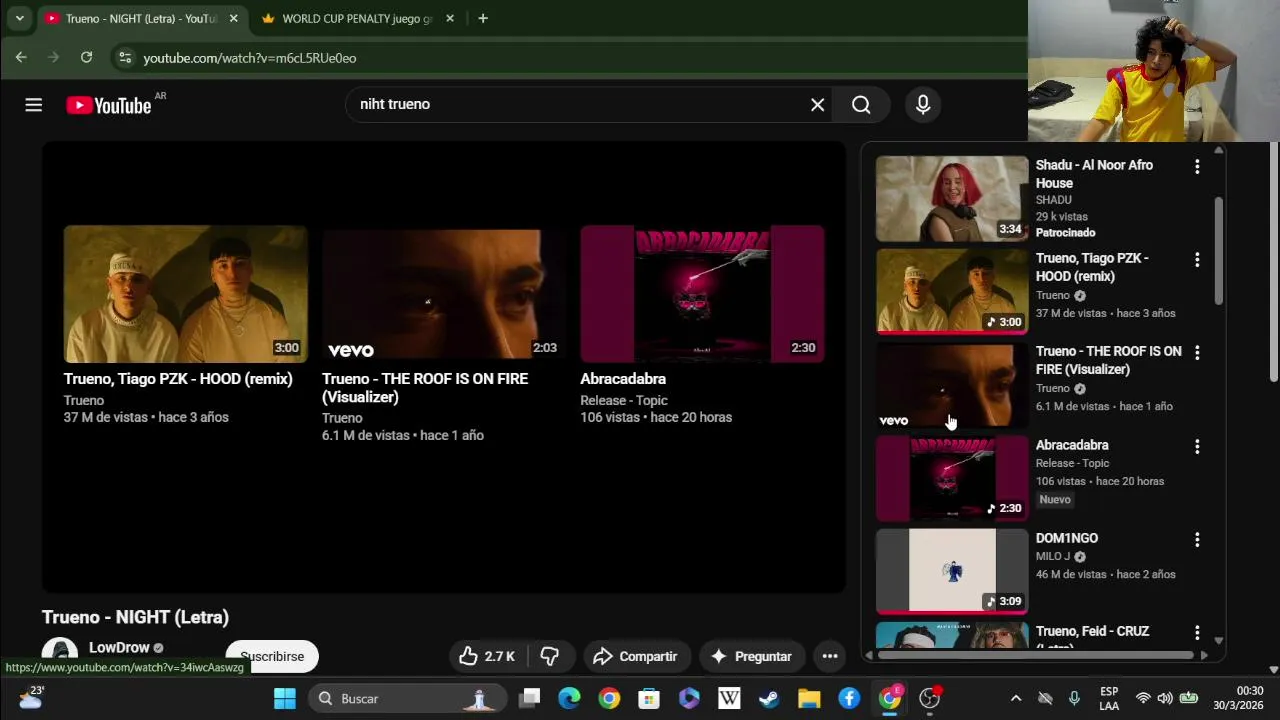Play THE ROOF IS ON FIRE end-screen thumbnail
Image resolution: width=1280 pixels, height=720 pixels.
pos(443,294)
